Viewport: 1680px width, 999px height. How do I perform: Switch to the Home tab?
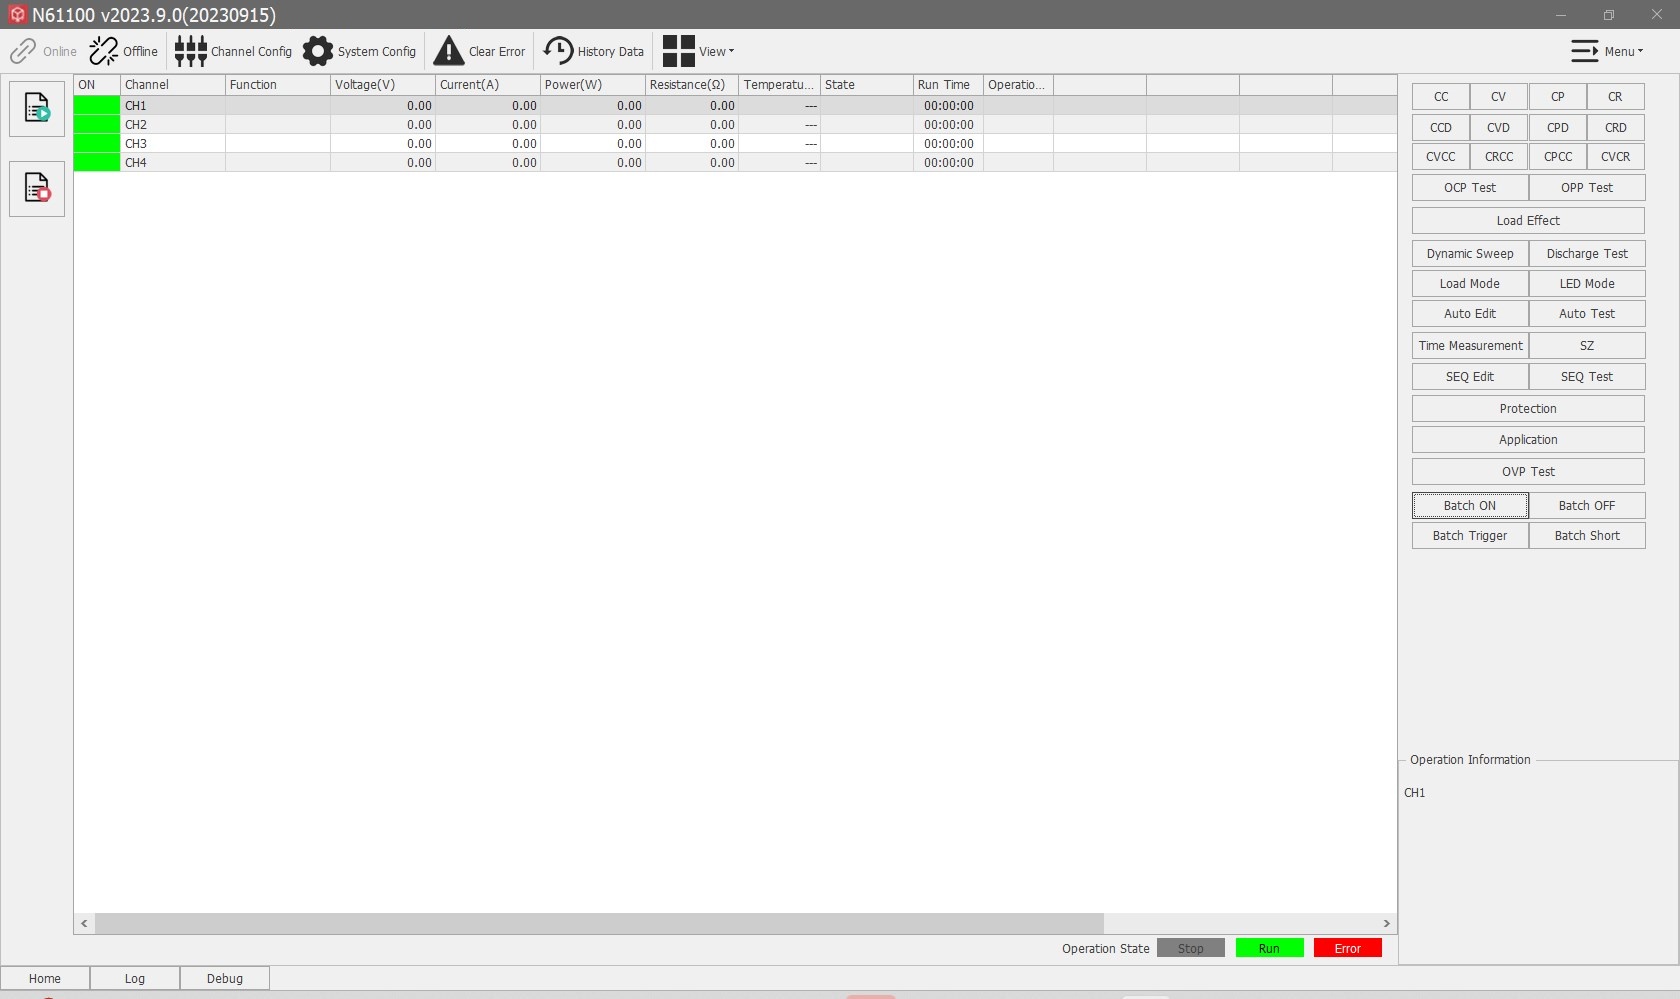click(x=45, y=978)
